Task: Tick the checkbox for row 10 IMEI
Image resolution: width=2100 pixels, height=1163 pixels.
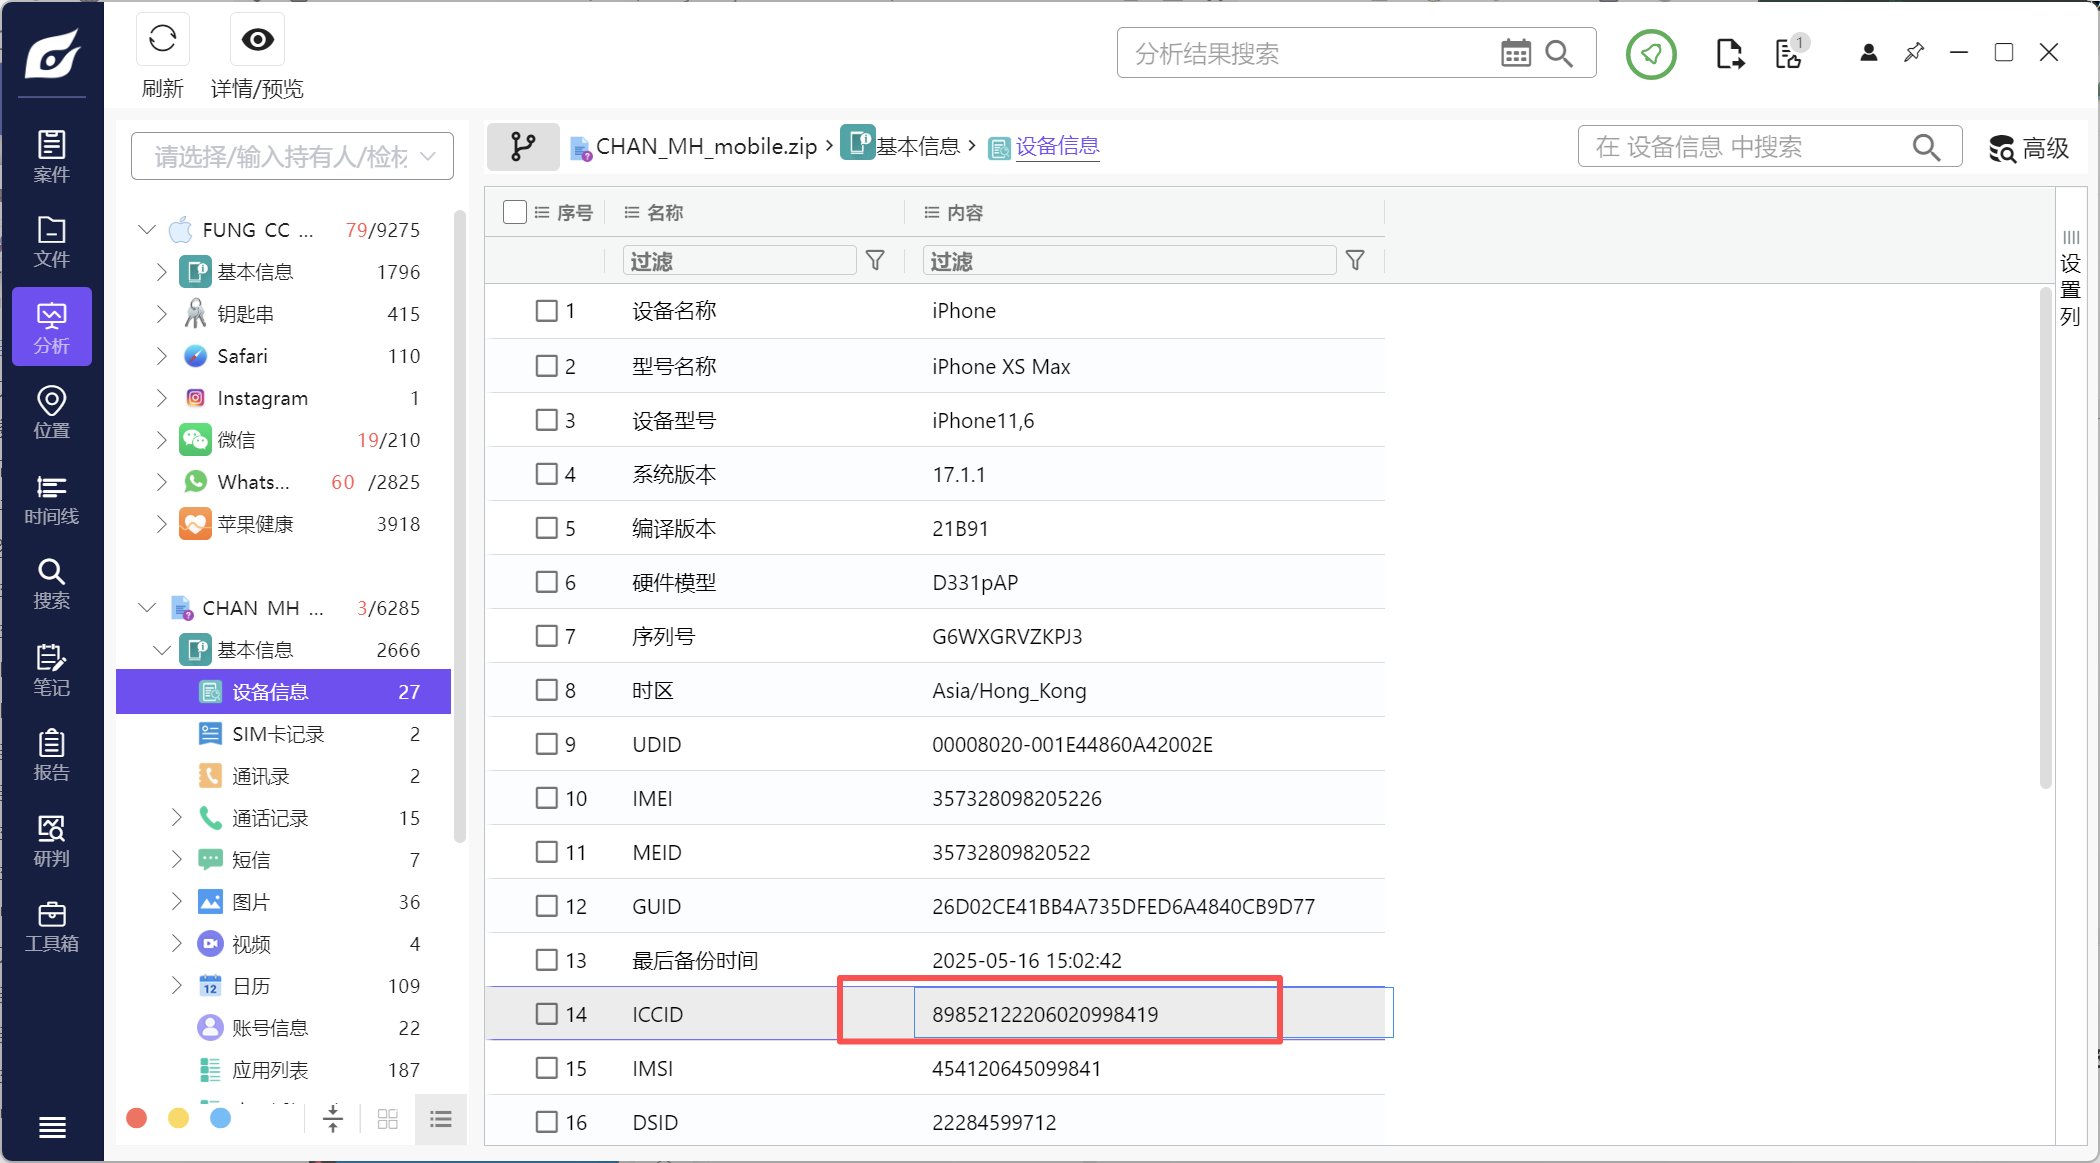Action: coord(546,798)
